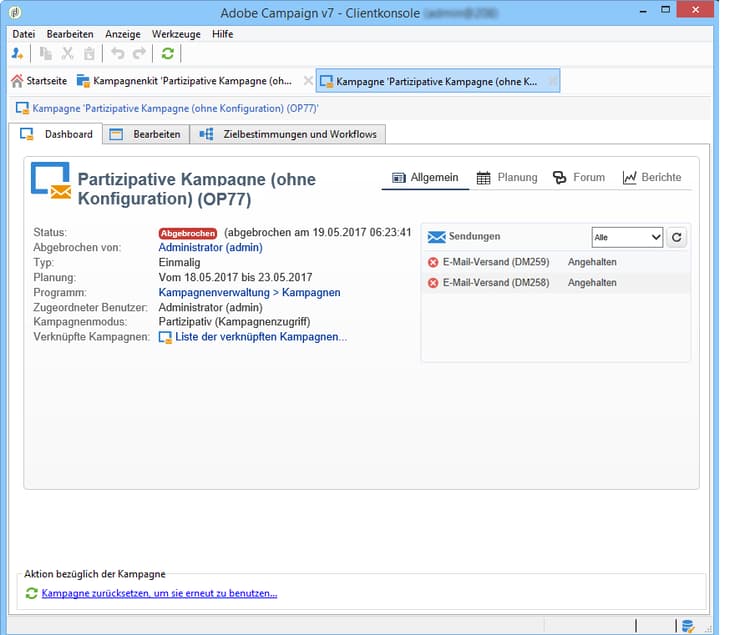Click the red error icon for DM259
This screenshot has width=750, height=635.
(x=433, y=262)
